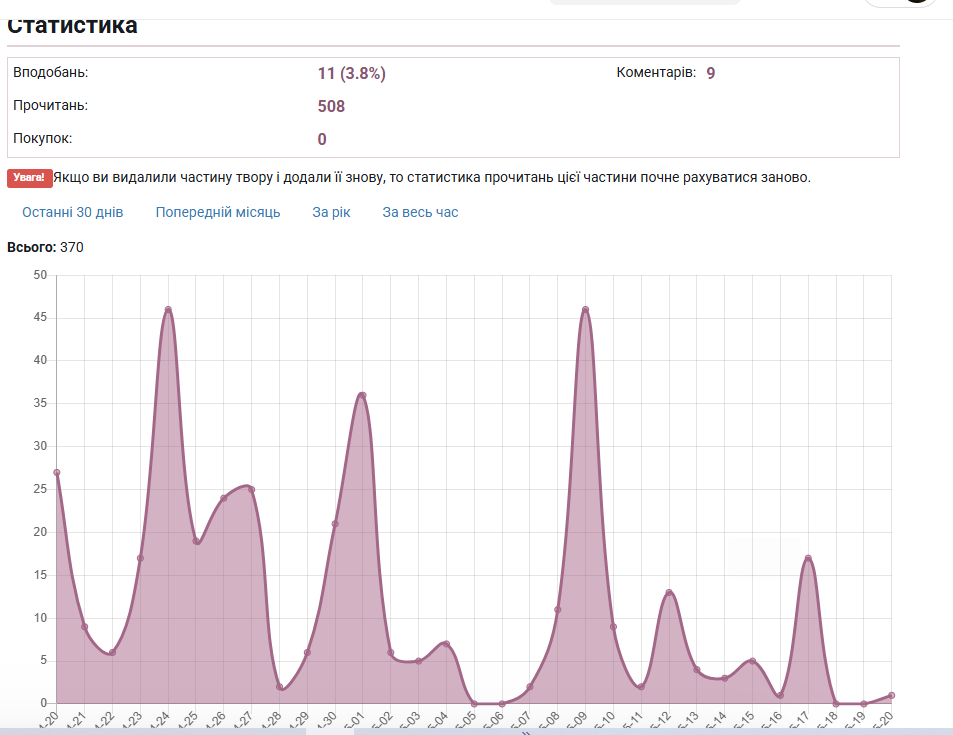
Task: Show statistics За весь час
Action: (x=420, y=212)
